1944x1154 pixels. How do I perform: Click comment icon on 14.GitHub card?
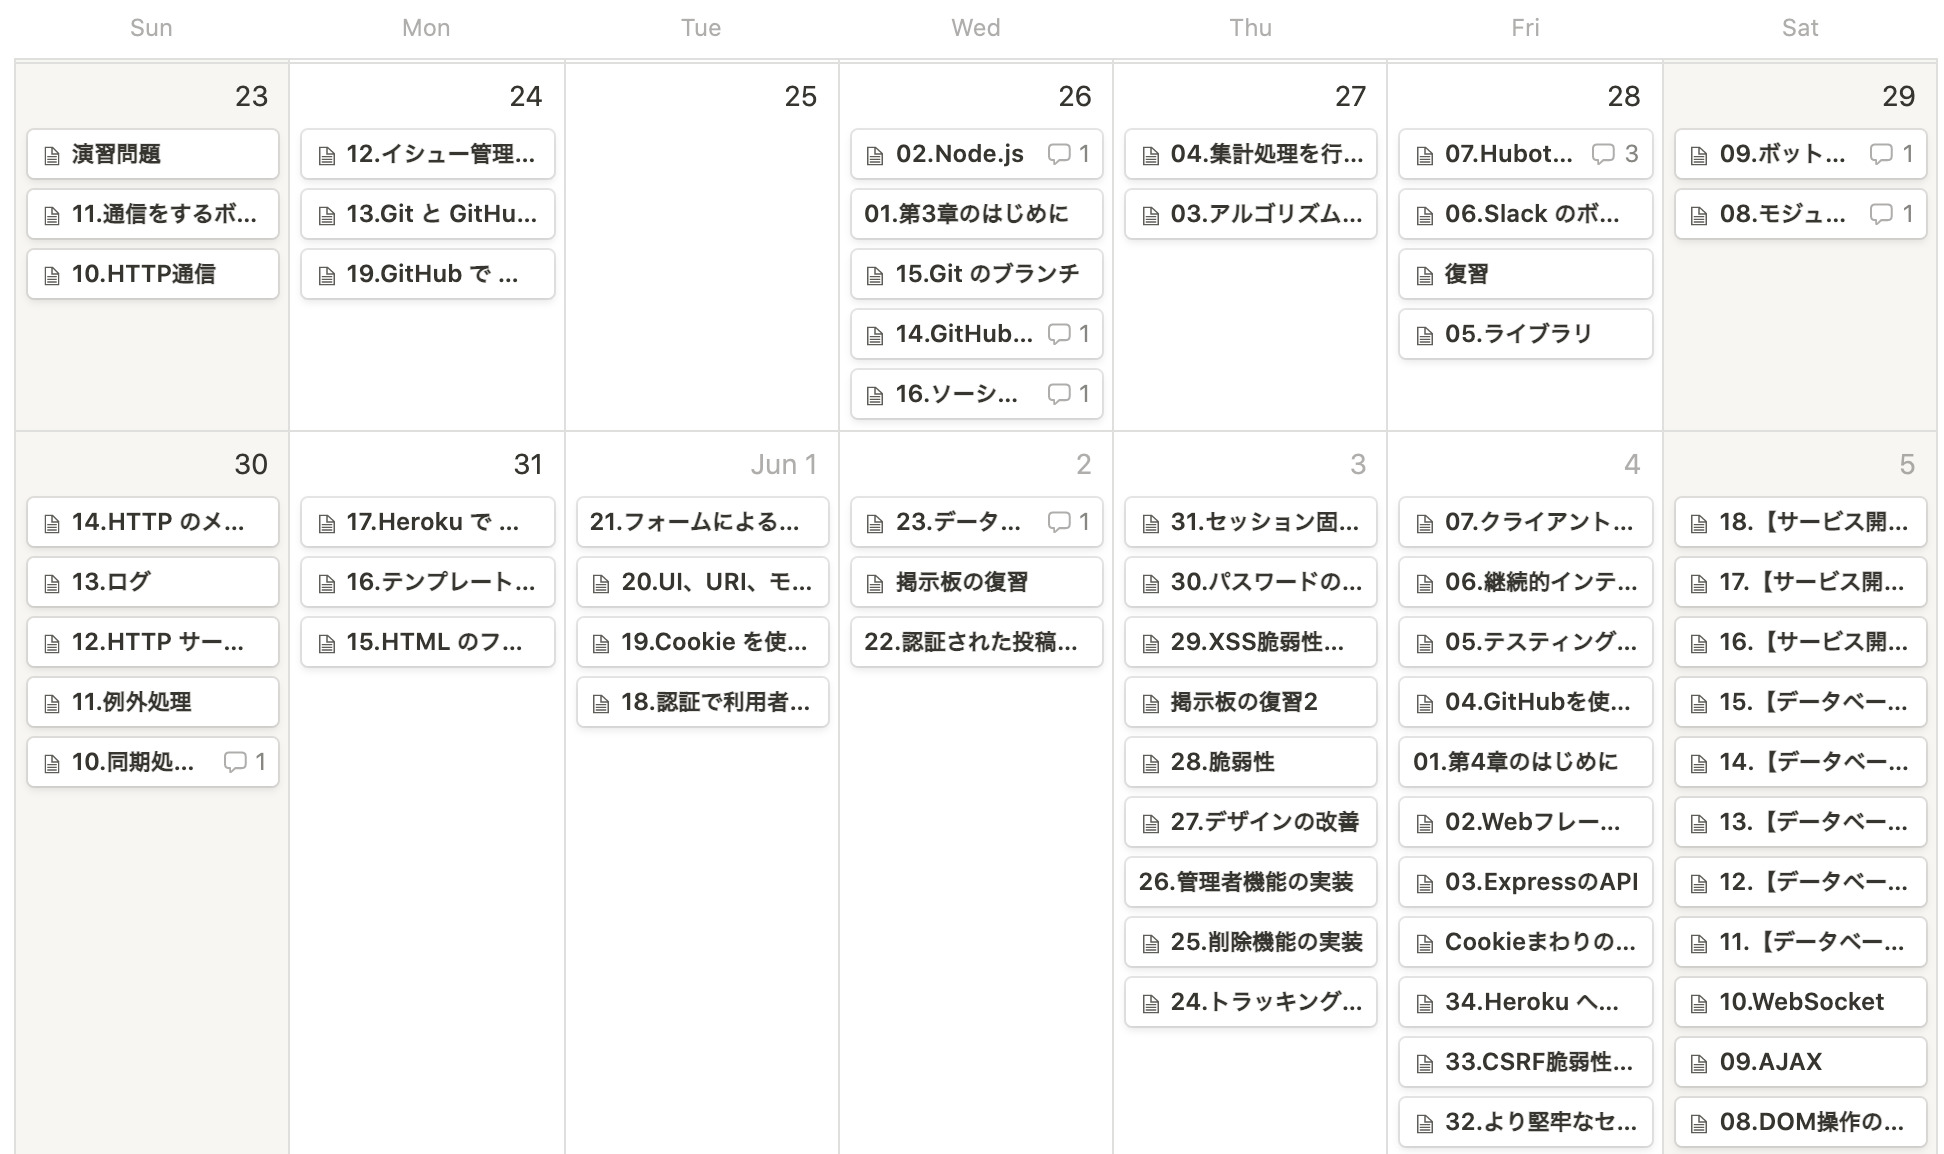coord(1059,334)
